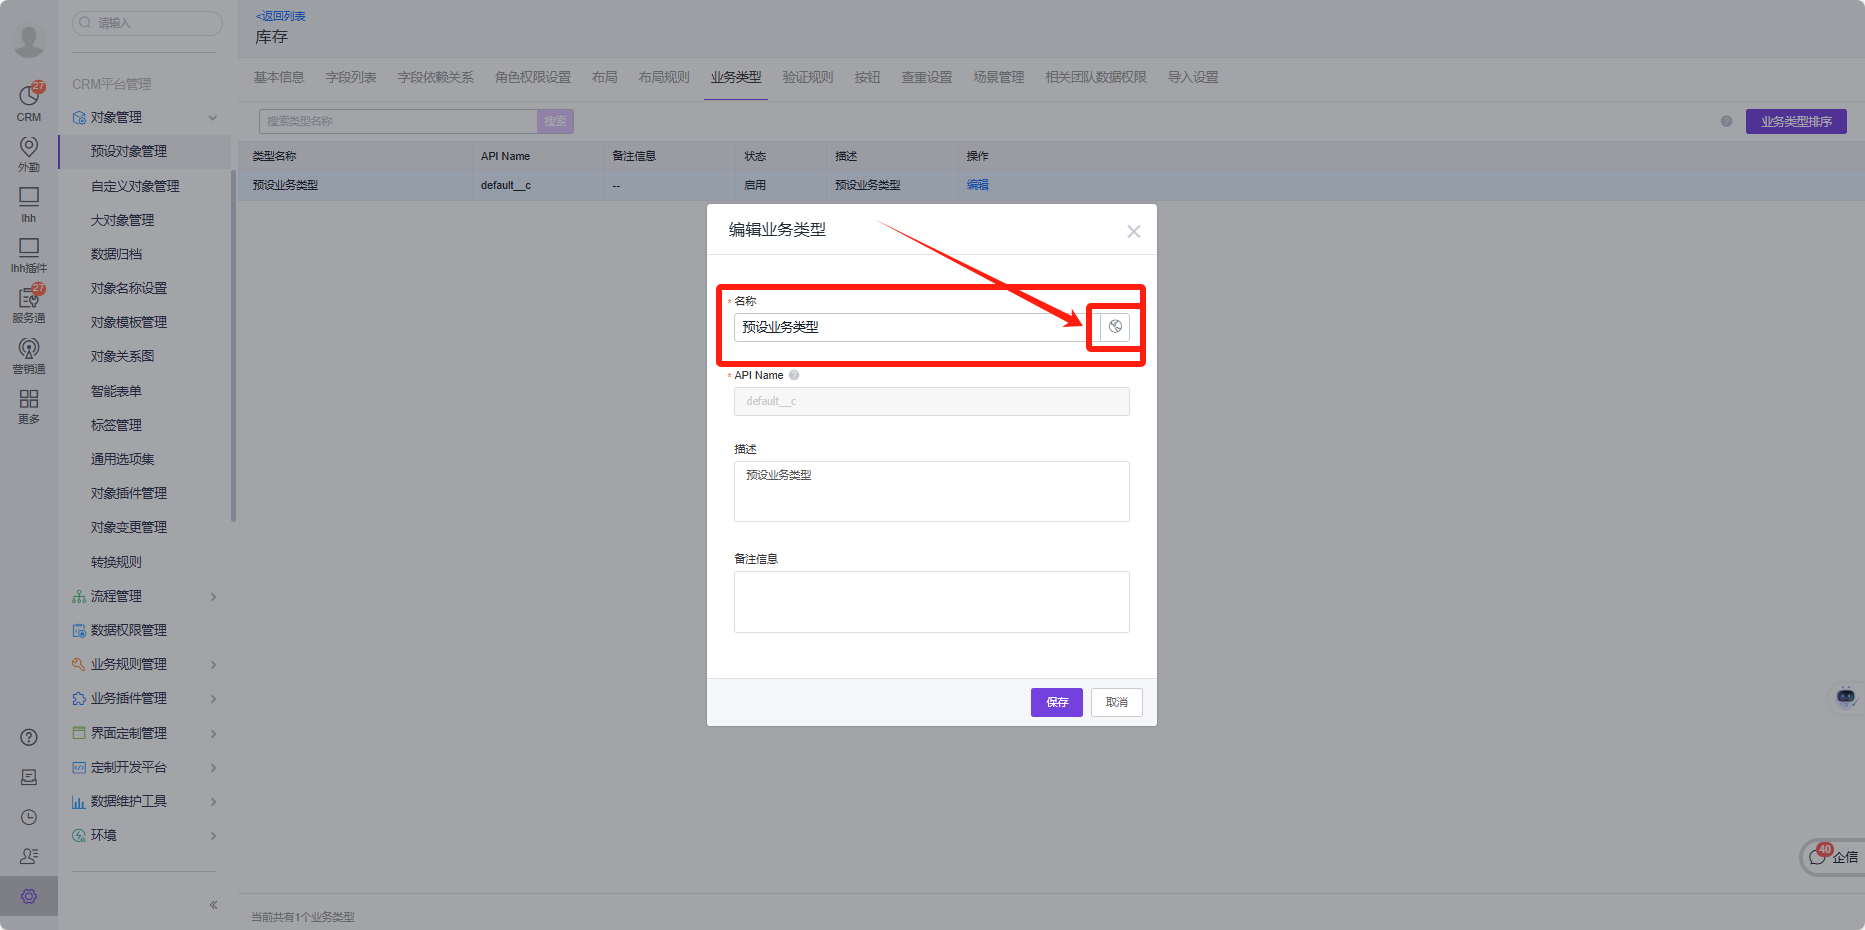
Task: Expand the 数据维护工具 menu section
Action: click(213, 802)
